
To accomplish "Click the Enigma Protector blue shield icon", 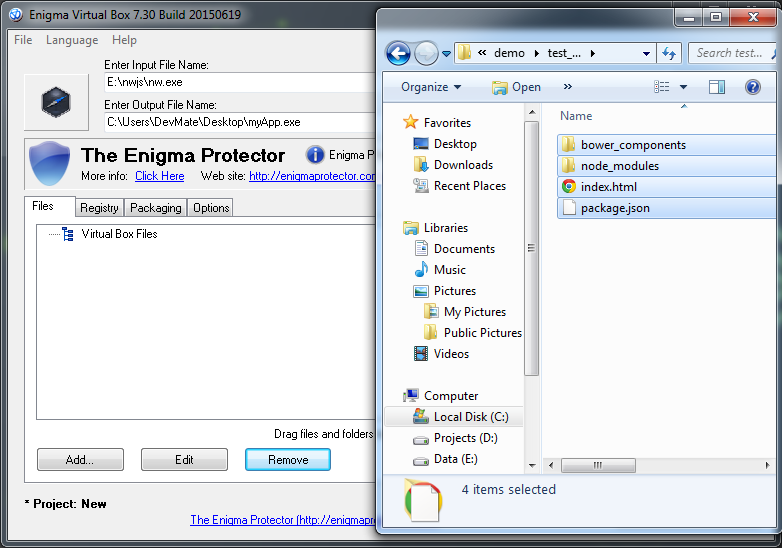I will point(49,163).
